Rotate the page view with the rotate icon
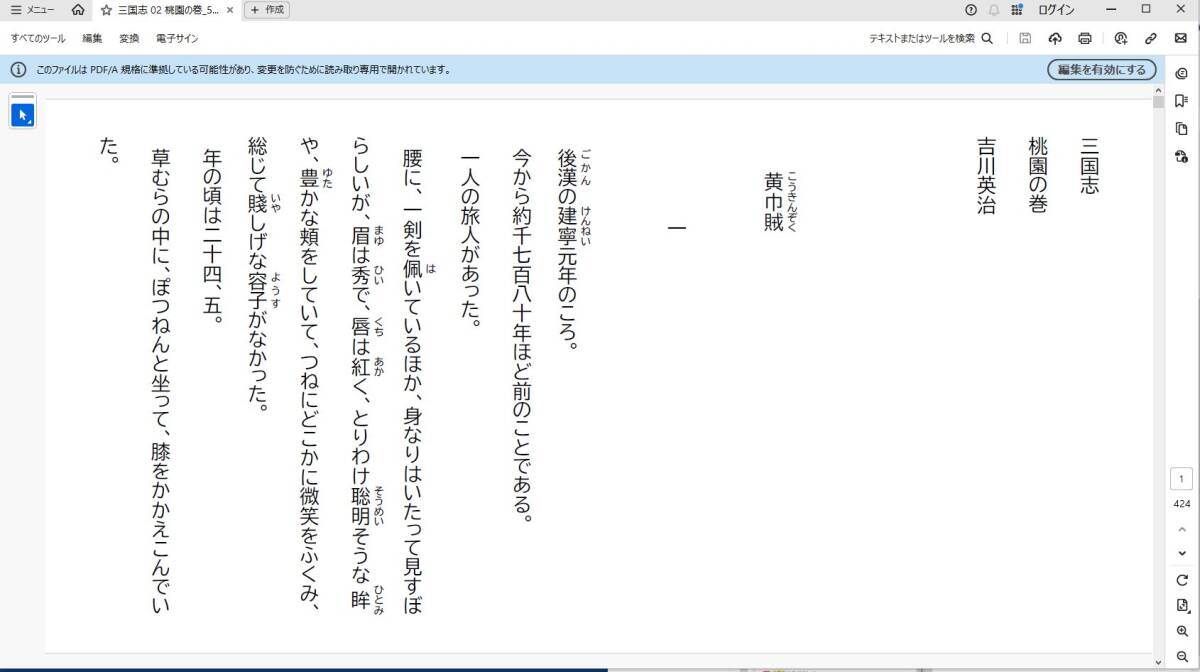 (x=1182, y=580)
